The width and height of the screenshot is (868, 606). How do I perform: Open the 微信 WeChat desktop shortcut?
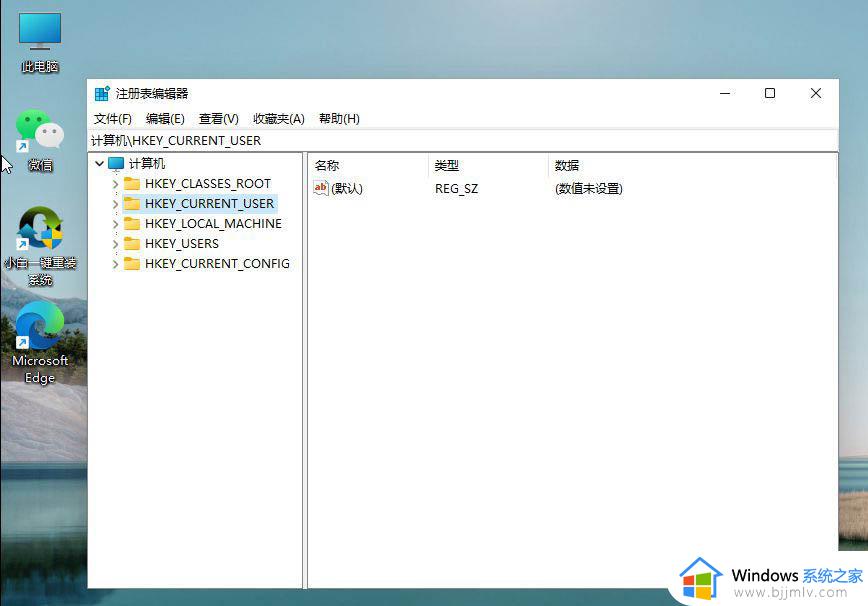pos(40,141)
